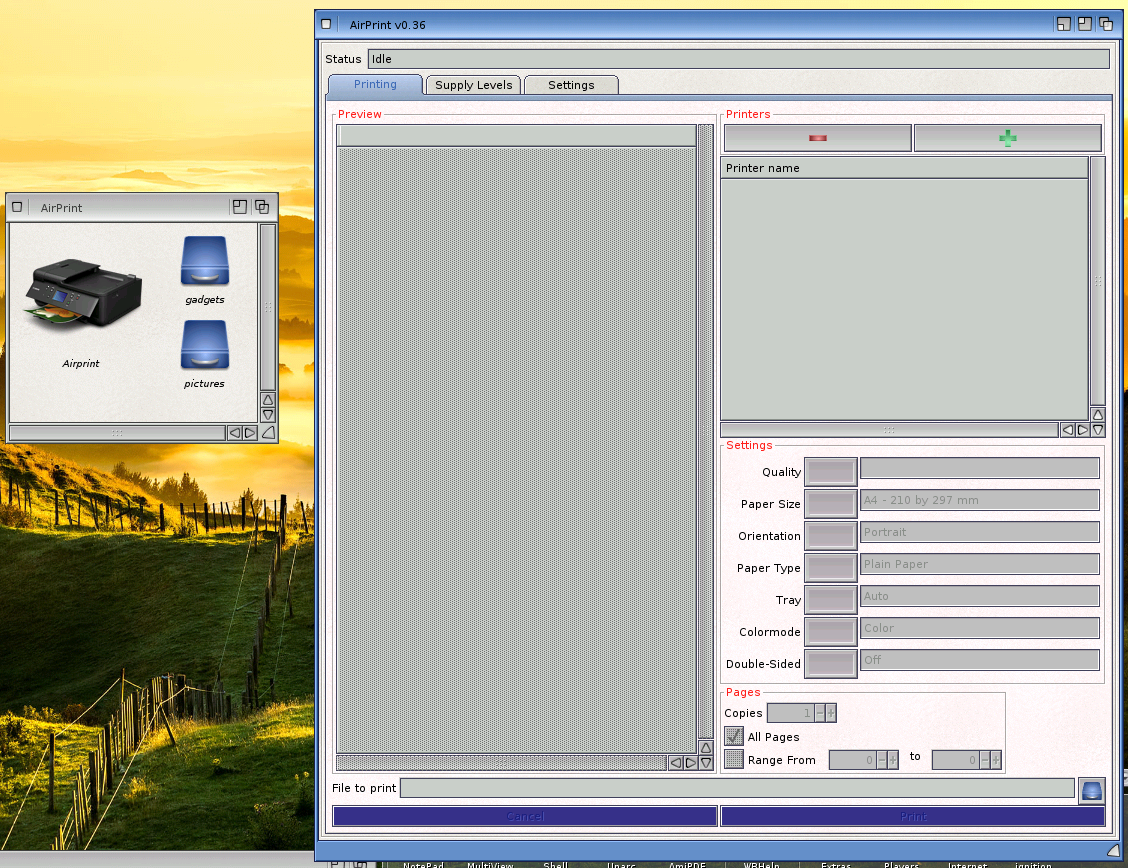The width and height of the screenshot is (1128, 868).
Task: Toggle the All Pages checkbox
Action: 734,736
